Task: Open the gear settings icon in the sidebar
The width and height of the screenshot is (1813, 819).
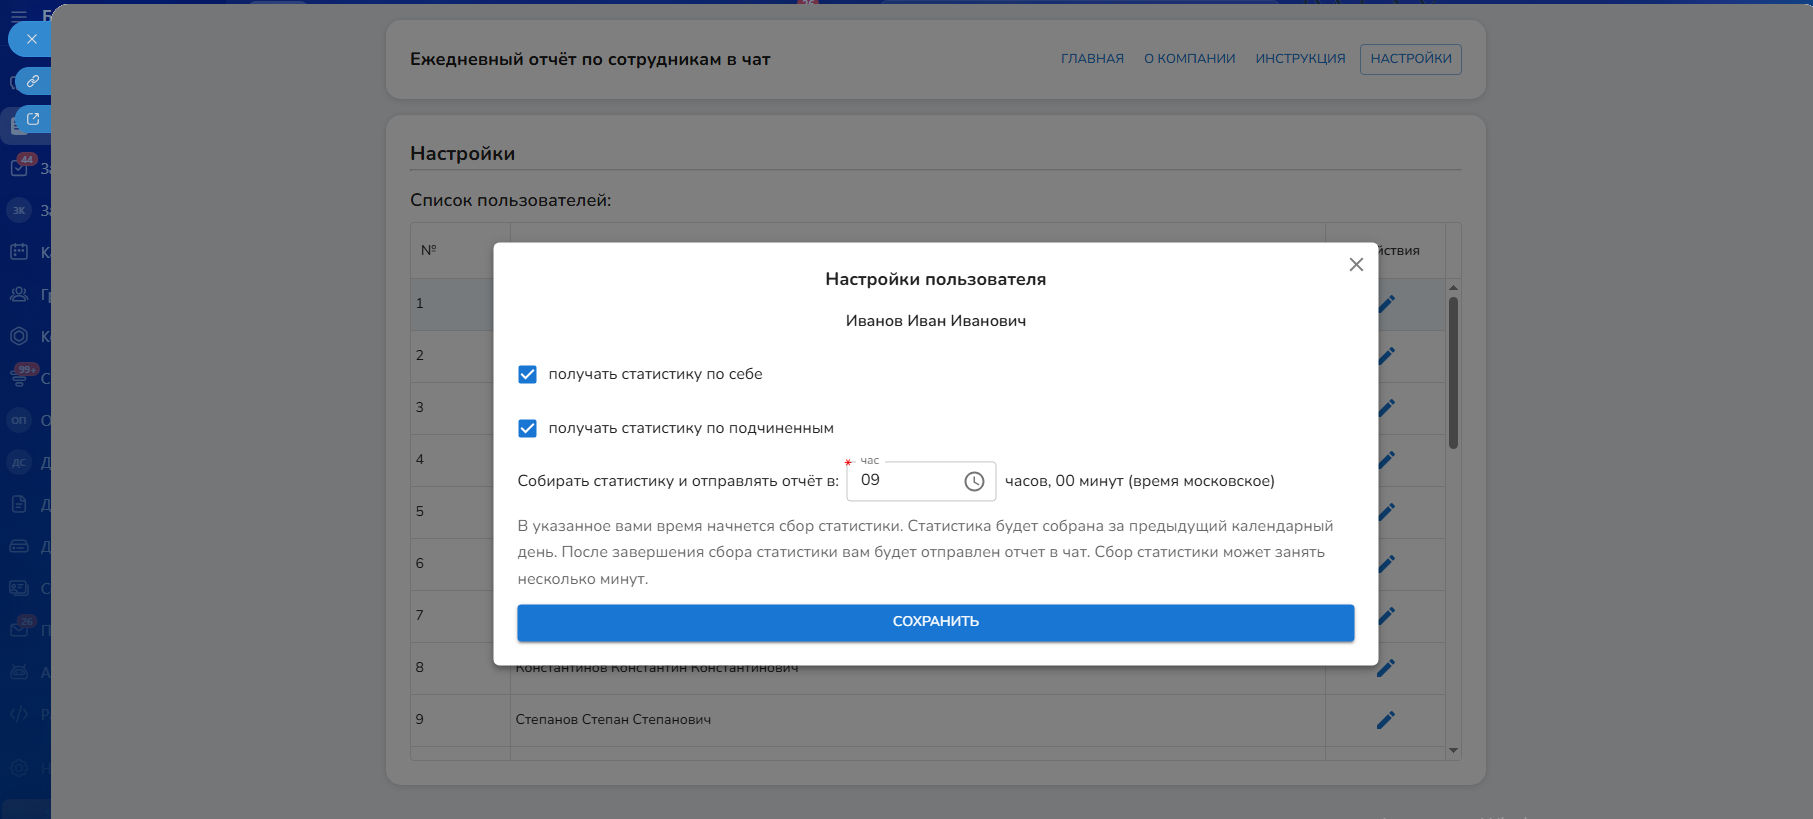Action: [19, 768]
